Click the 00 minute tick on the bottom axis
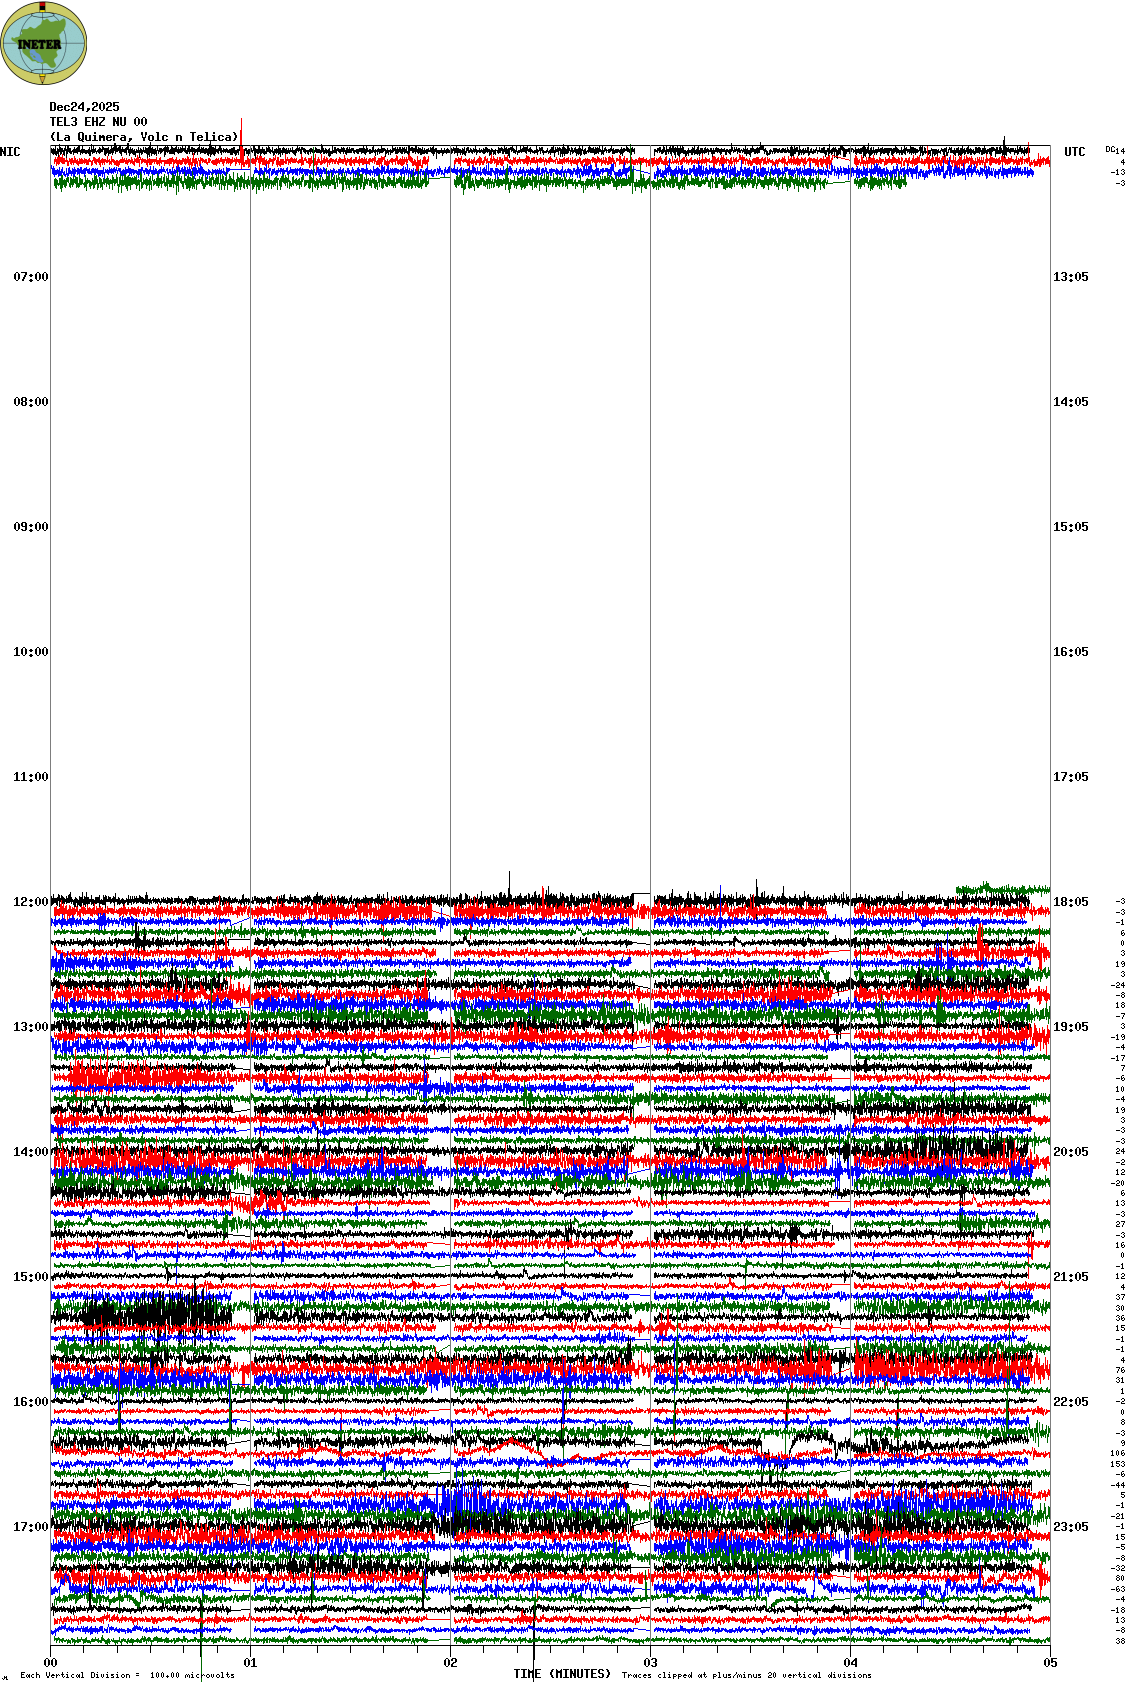 point(50,1663)
